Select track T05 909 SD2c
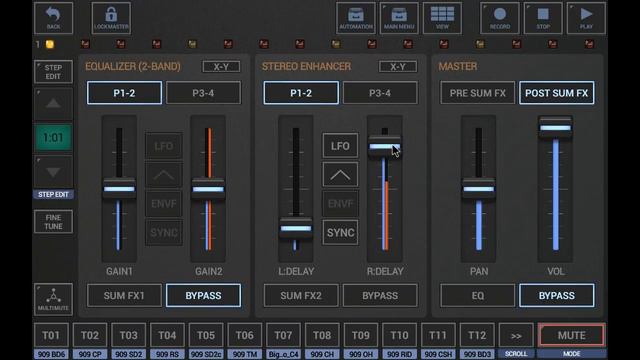The width and height of the screenshot is (640, 360). pos(206,336)
